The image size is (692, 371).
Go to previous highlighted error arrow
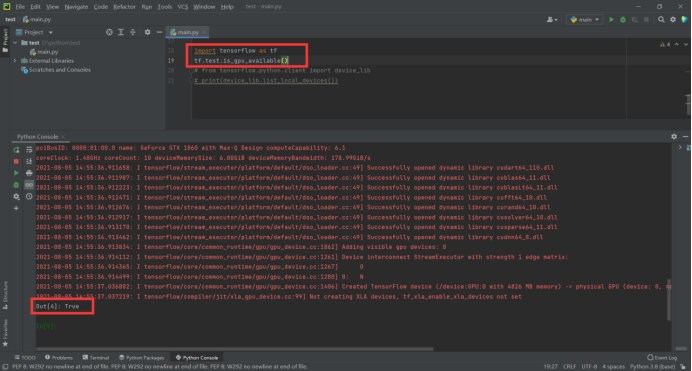click(x=677, y=44)
